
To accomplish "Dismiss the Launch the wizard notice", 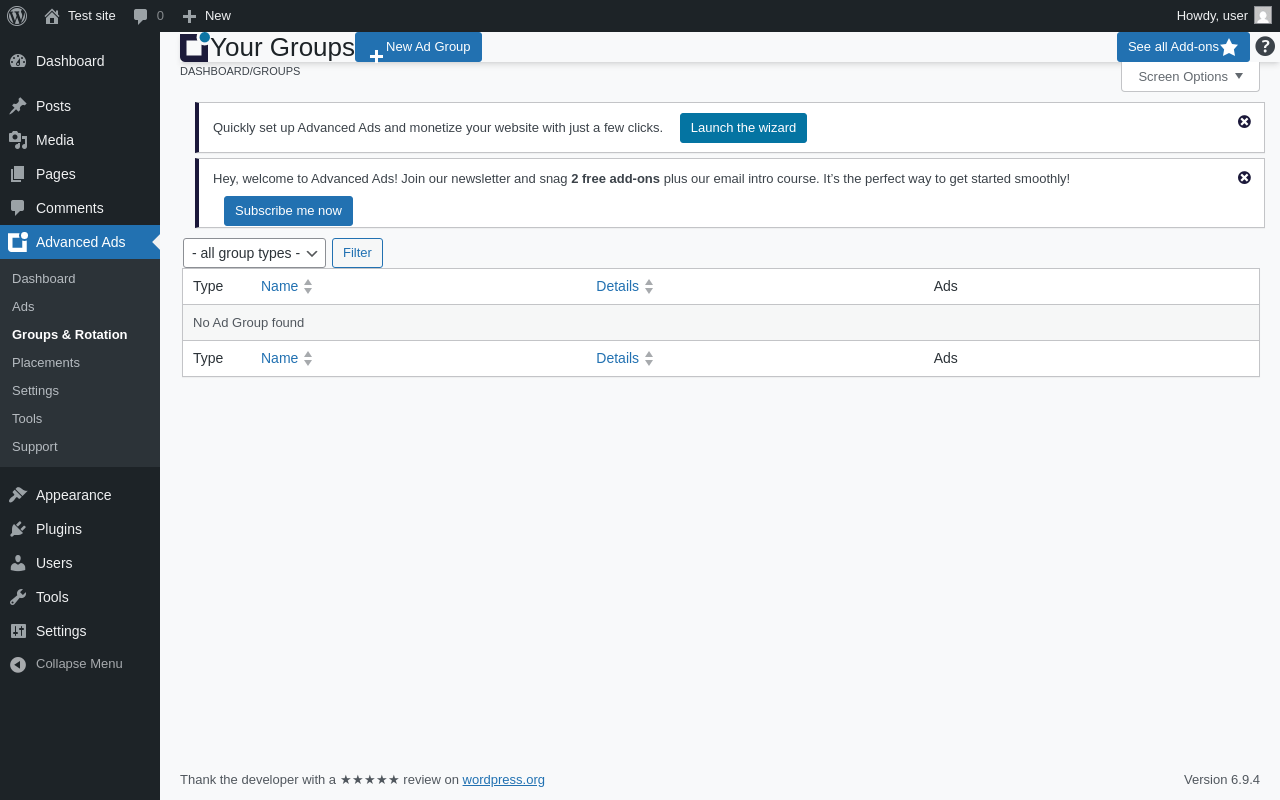I will [x=1244, y=121].
